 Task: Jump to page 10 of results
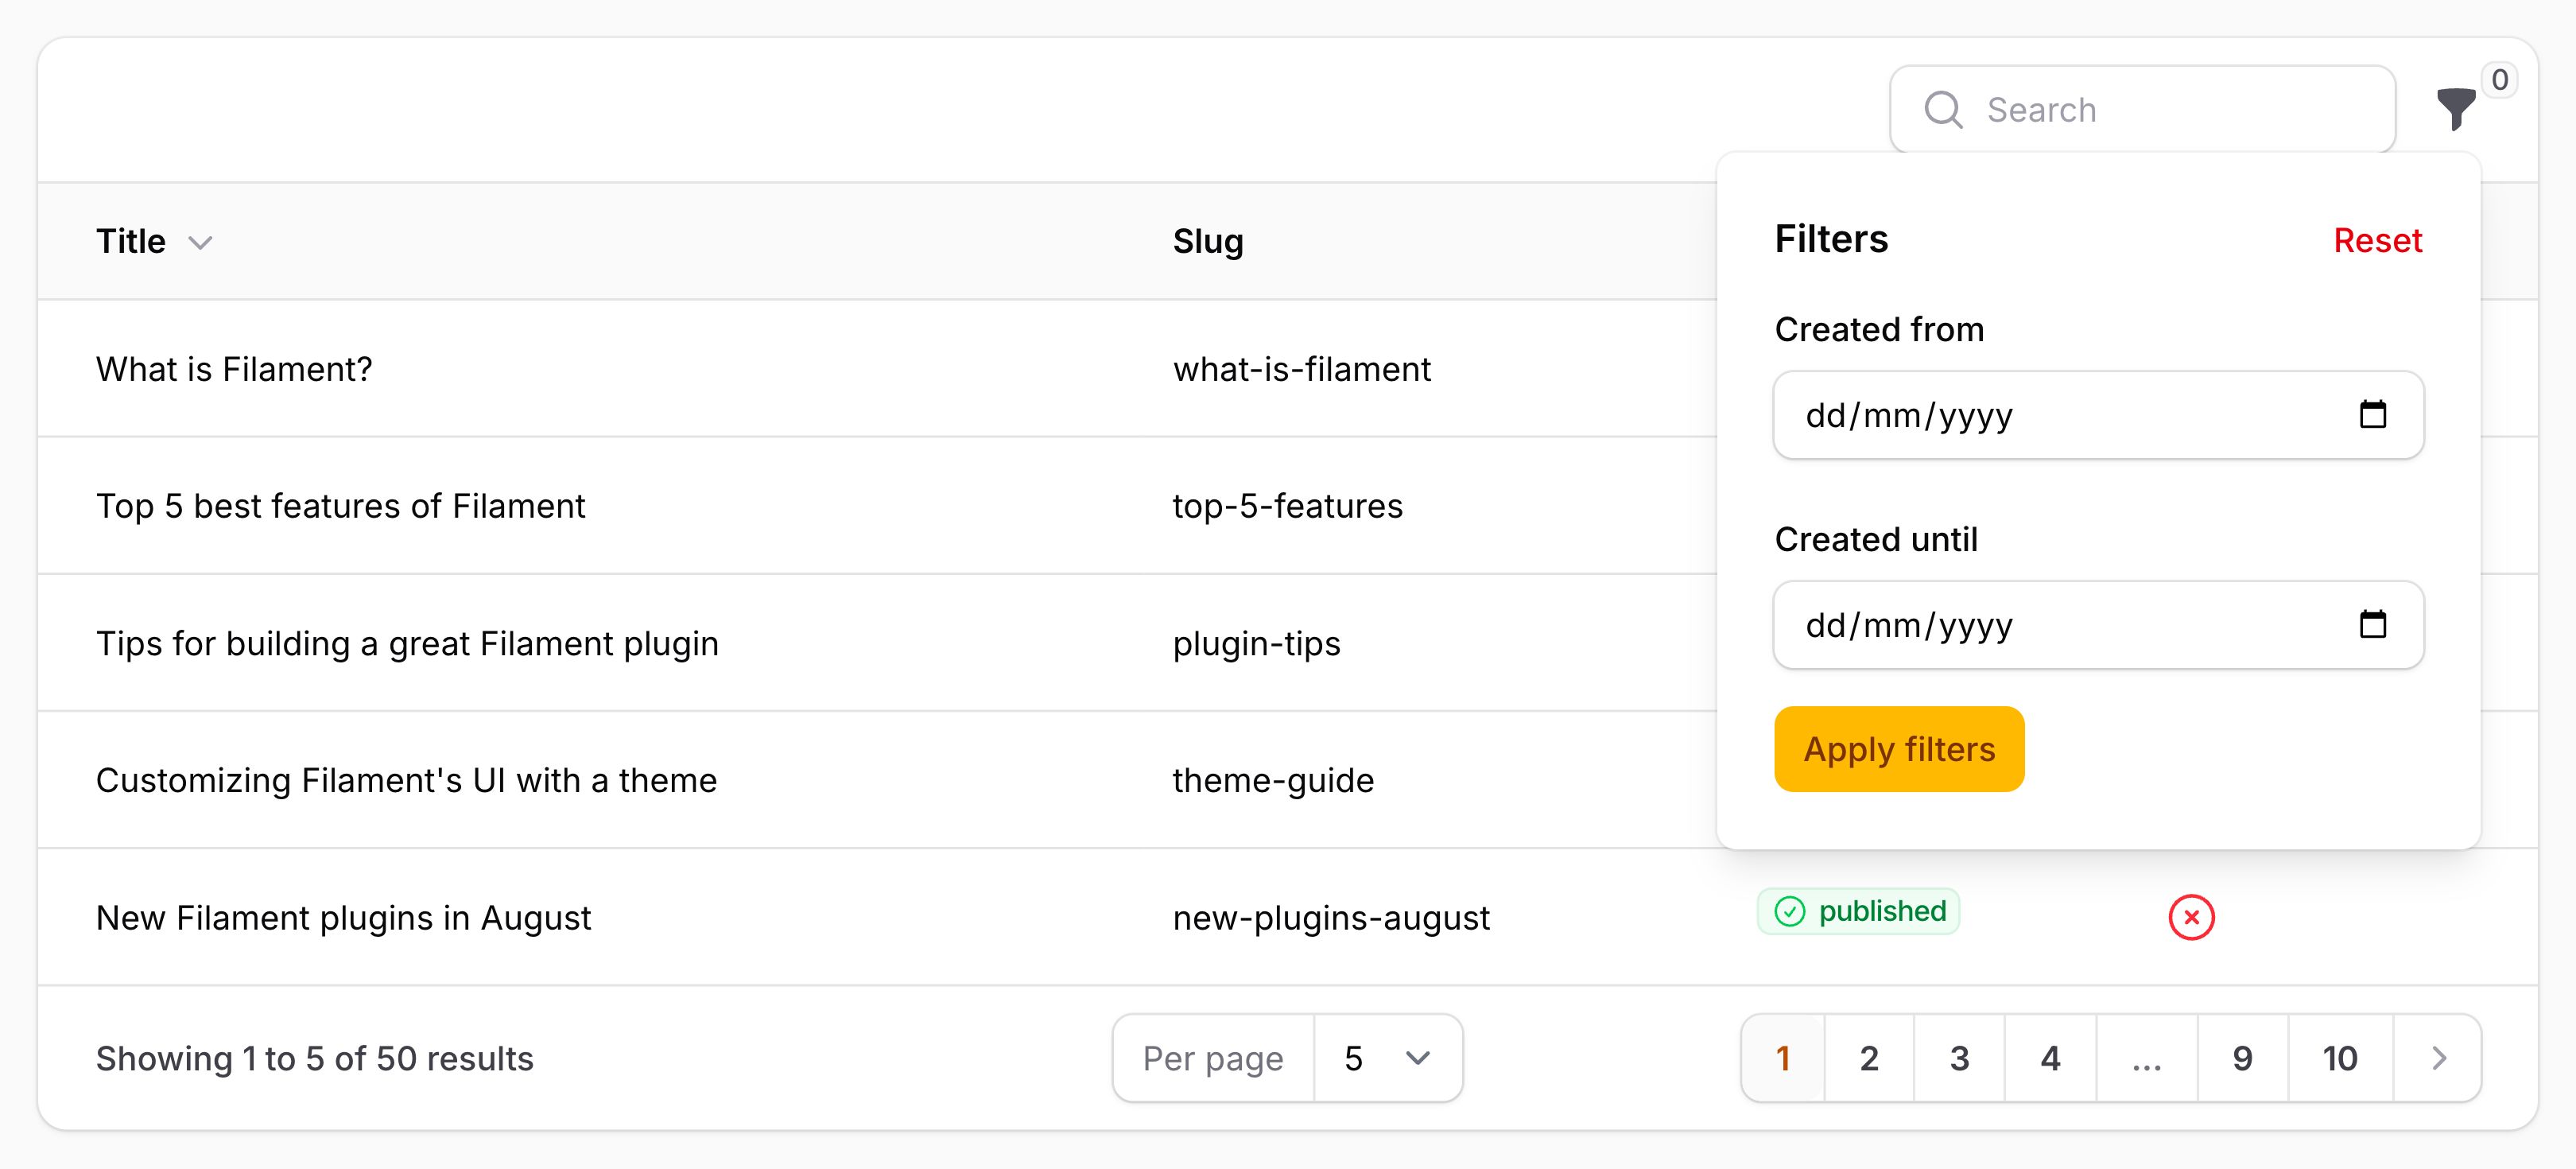(2338, 1058)
